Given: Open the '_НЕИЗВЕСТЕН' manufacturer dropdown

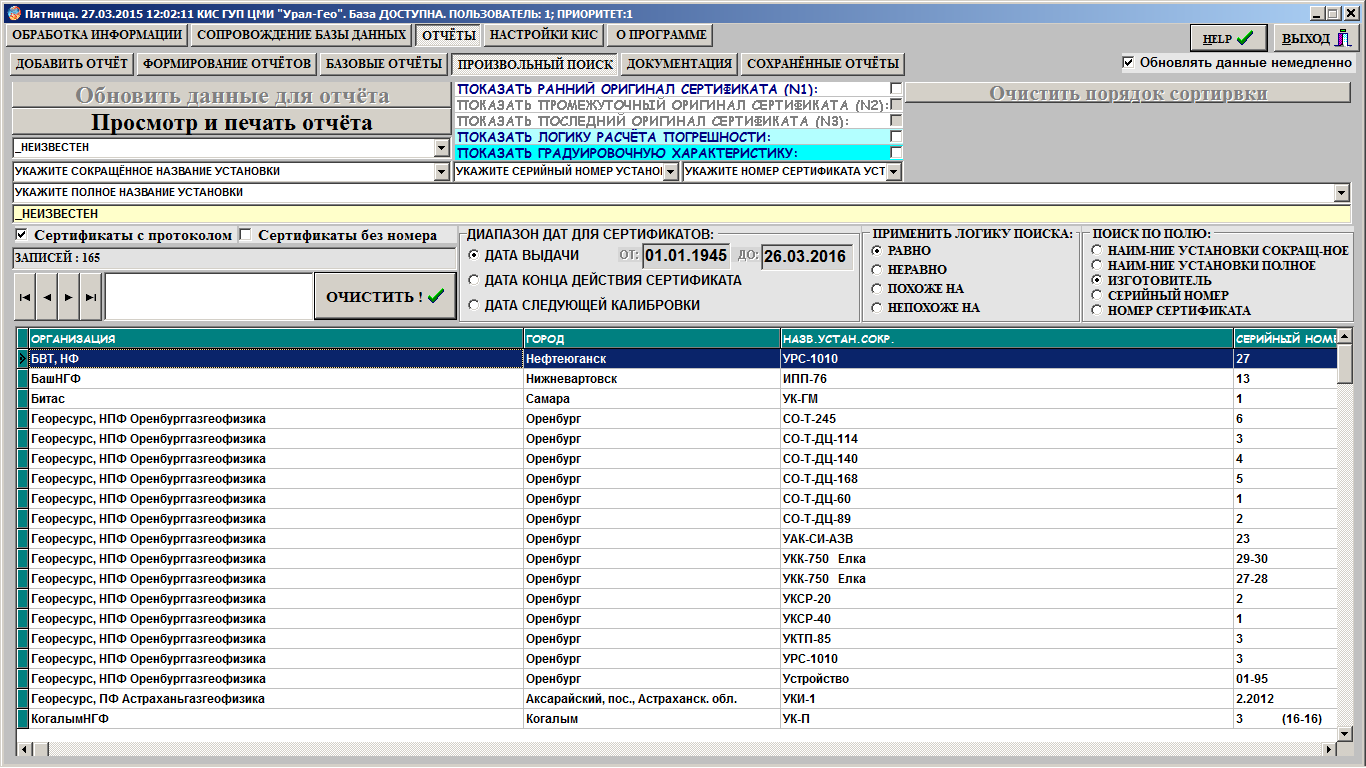Looking at the screenshot, I should [x=442, y=148].
